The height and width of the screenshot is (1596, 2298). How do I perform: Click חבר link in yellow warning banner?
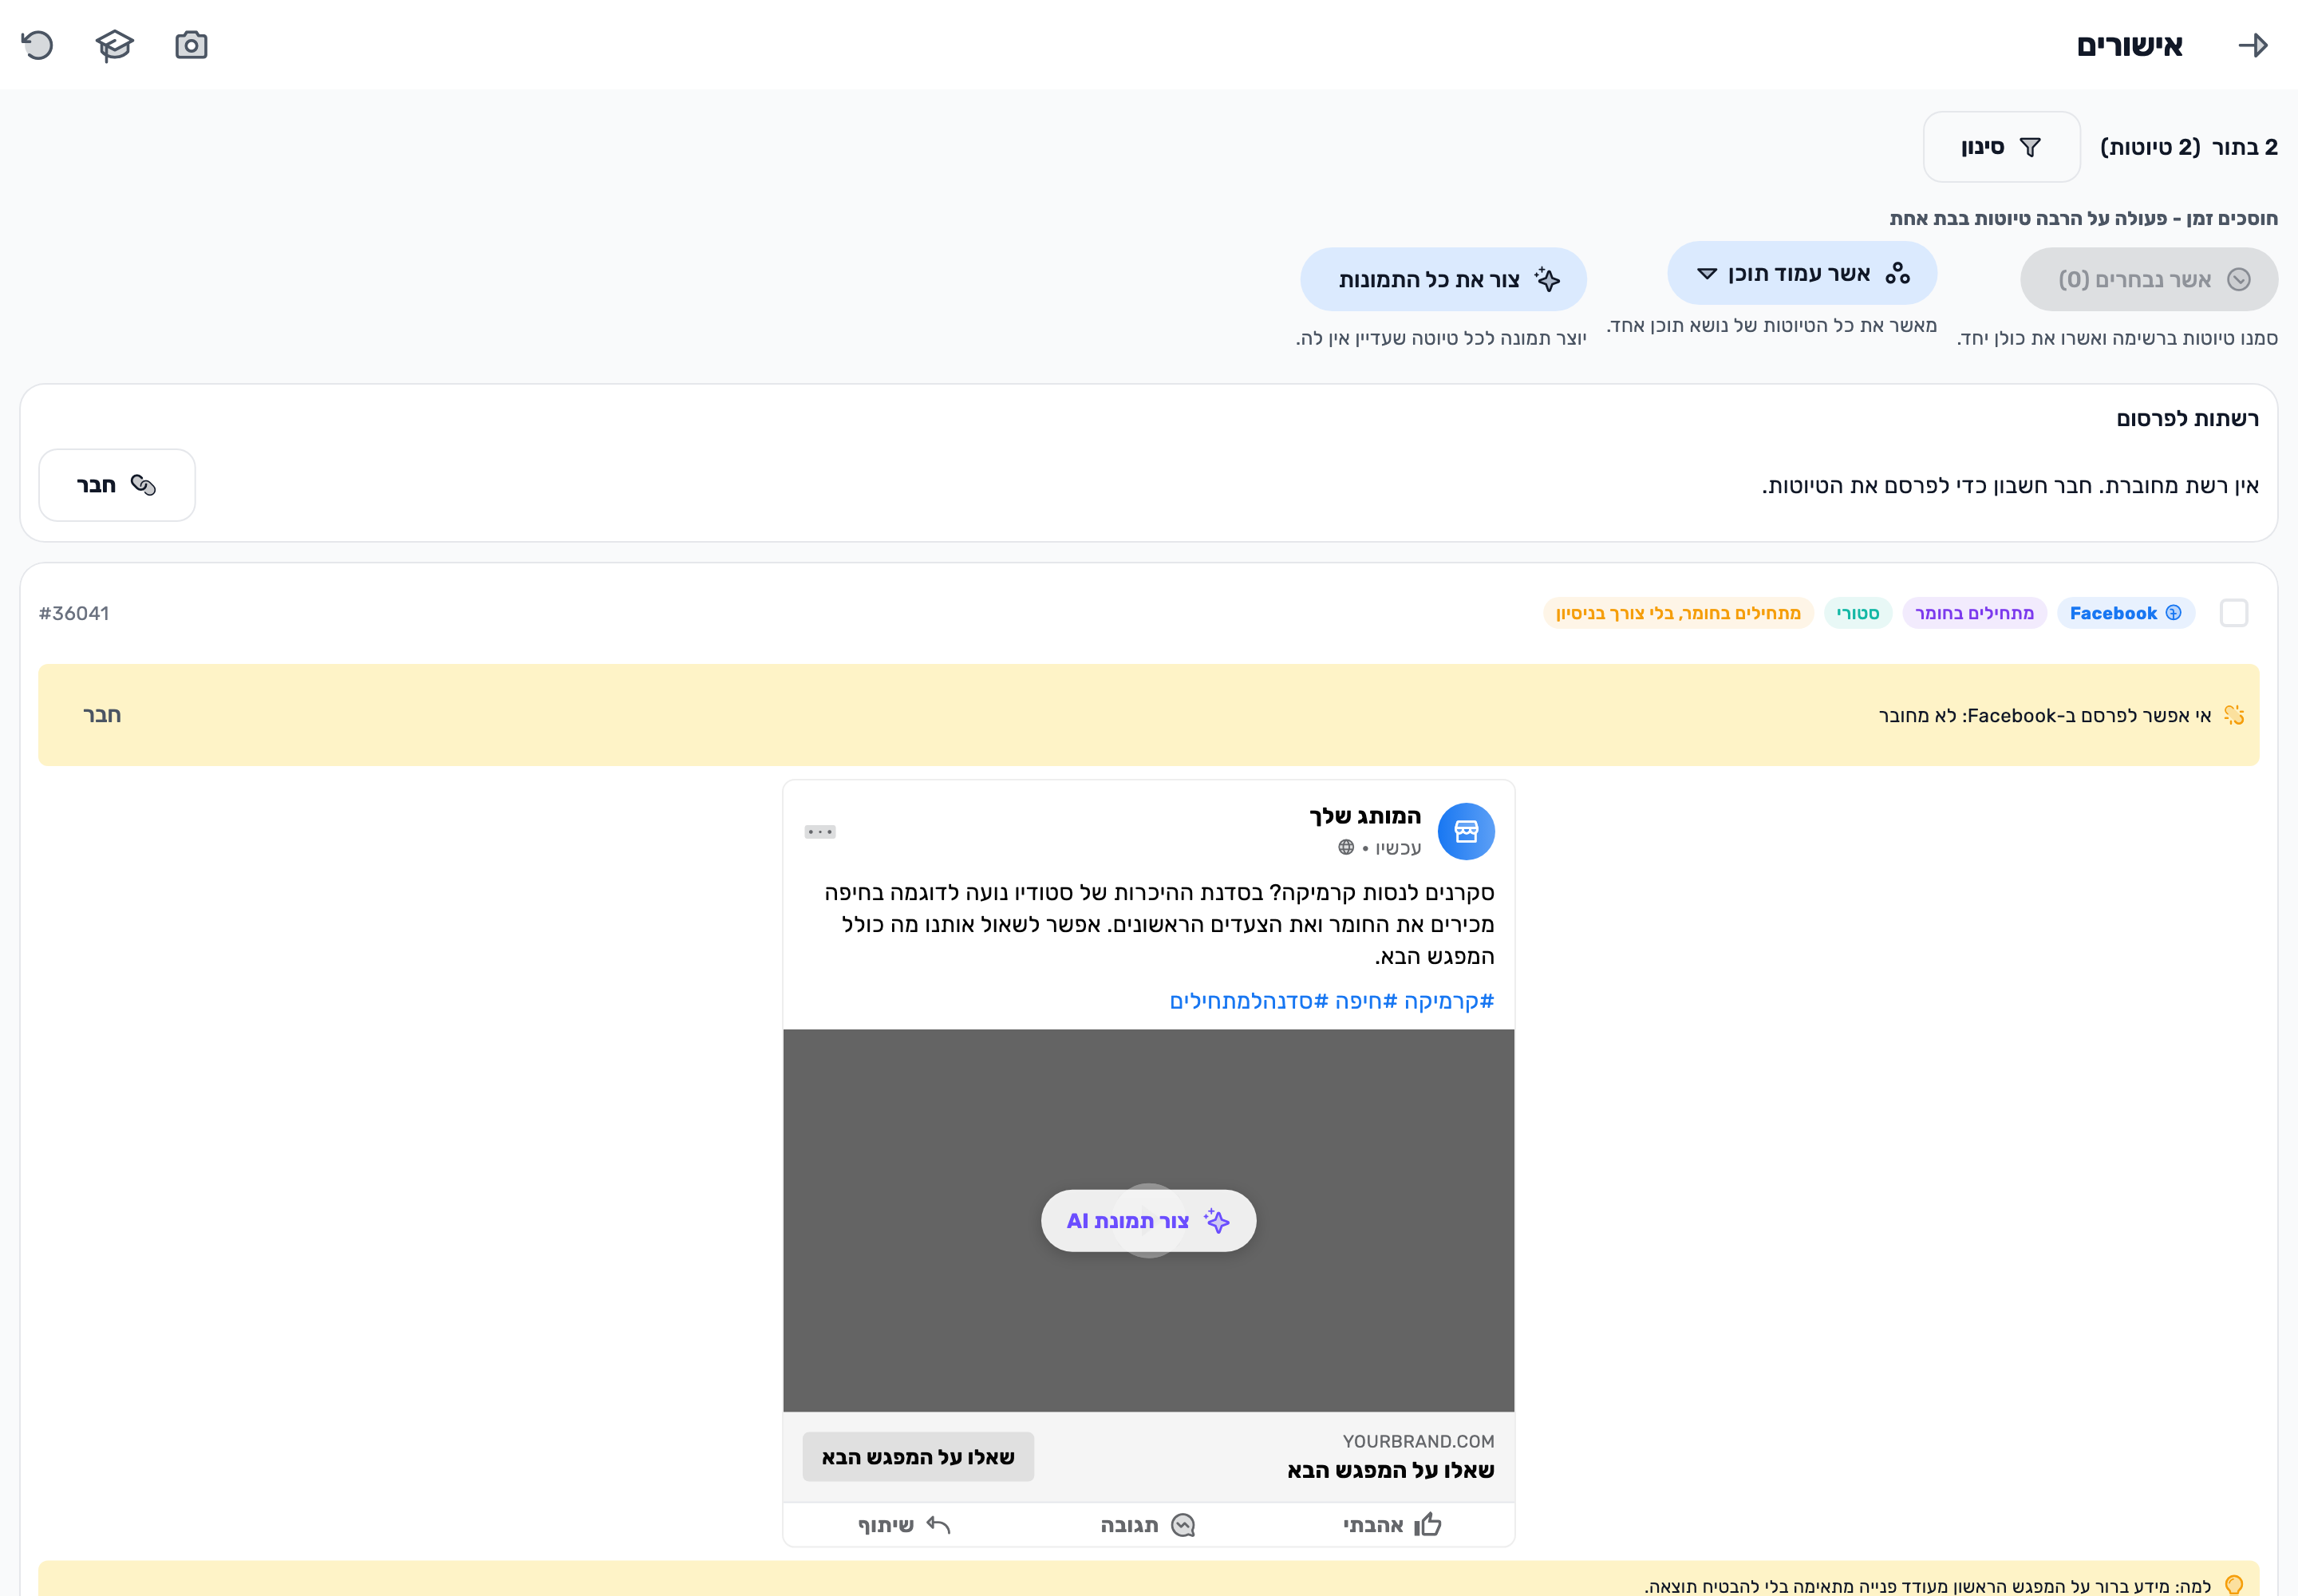pos(102,715)
